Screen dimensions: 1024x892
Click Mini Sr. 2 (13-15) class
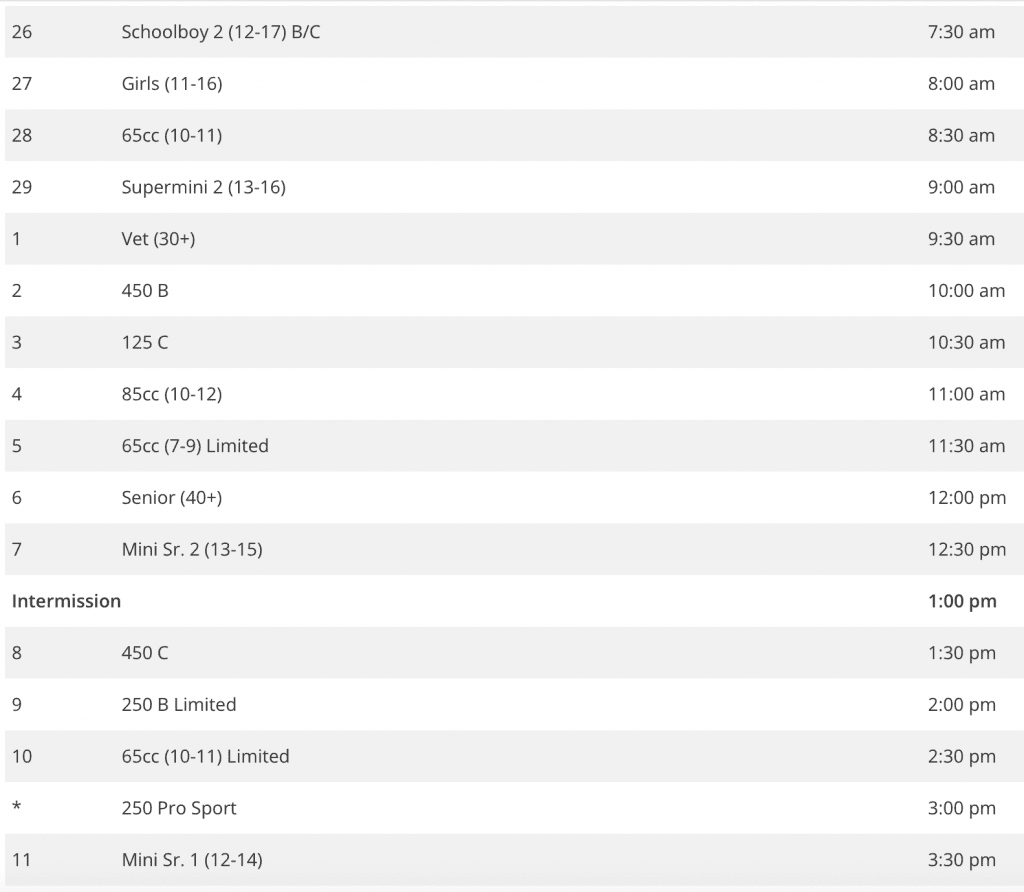coord(192,549)
